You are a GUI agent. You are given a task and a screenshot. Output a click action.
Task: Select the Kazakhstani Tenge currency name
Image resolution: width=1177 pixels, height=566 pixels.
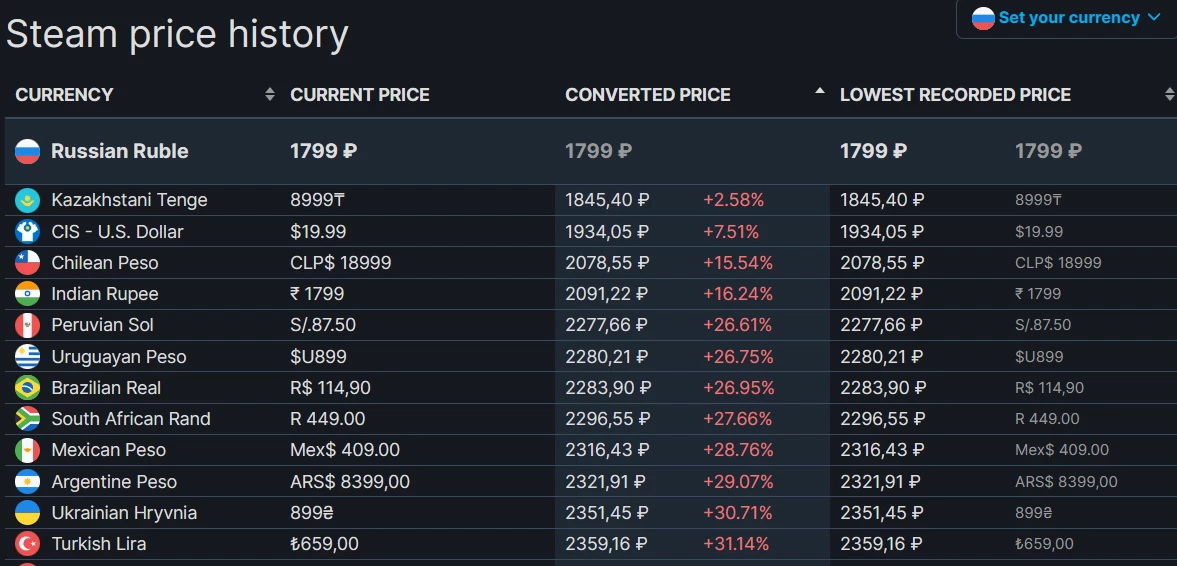[x=129, y=200]
